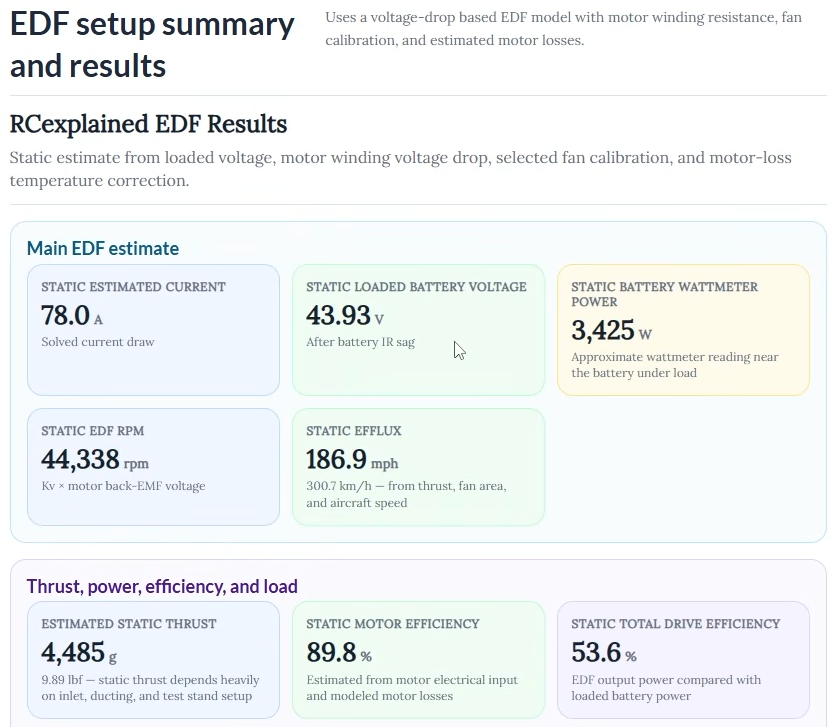Click the 'STATIC EFFLUX' label
The width and height of the screenshot is (832, 727).
pos(353,430)
